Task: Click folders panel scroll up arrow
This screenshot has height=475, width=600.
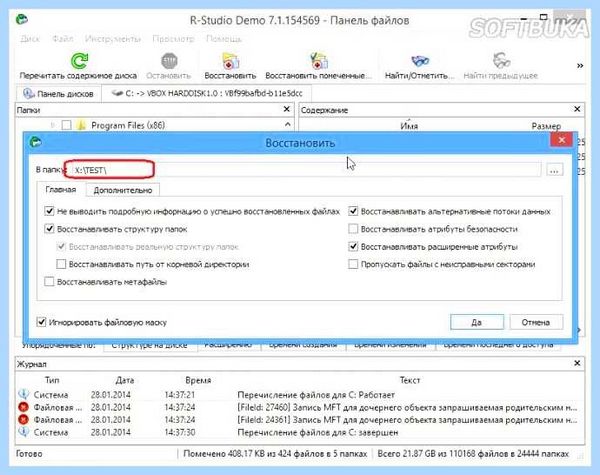Action: (x=287, y=125)
